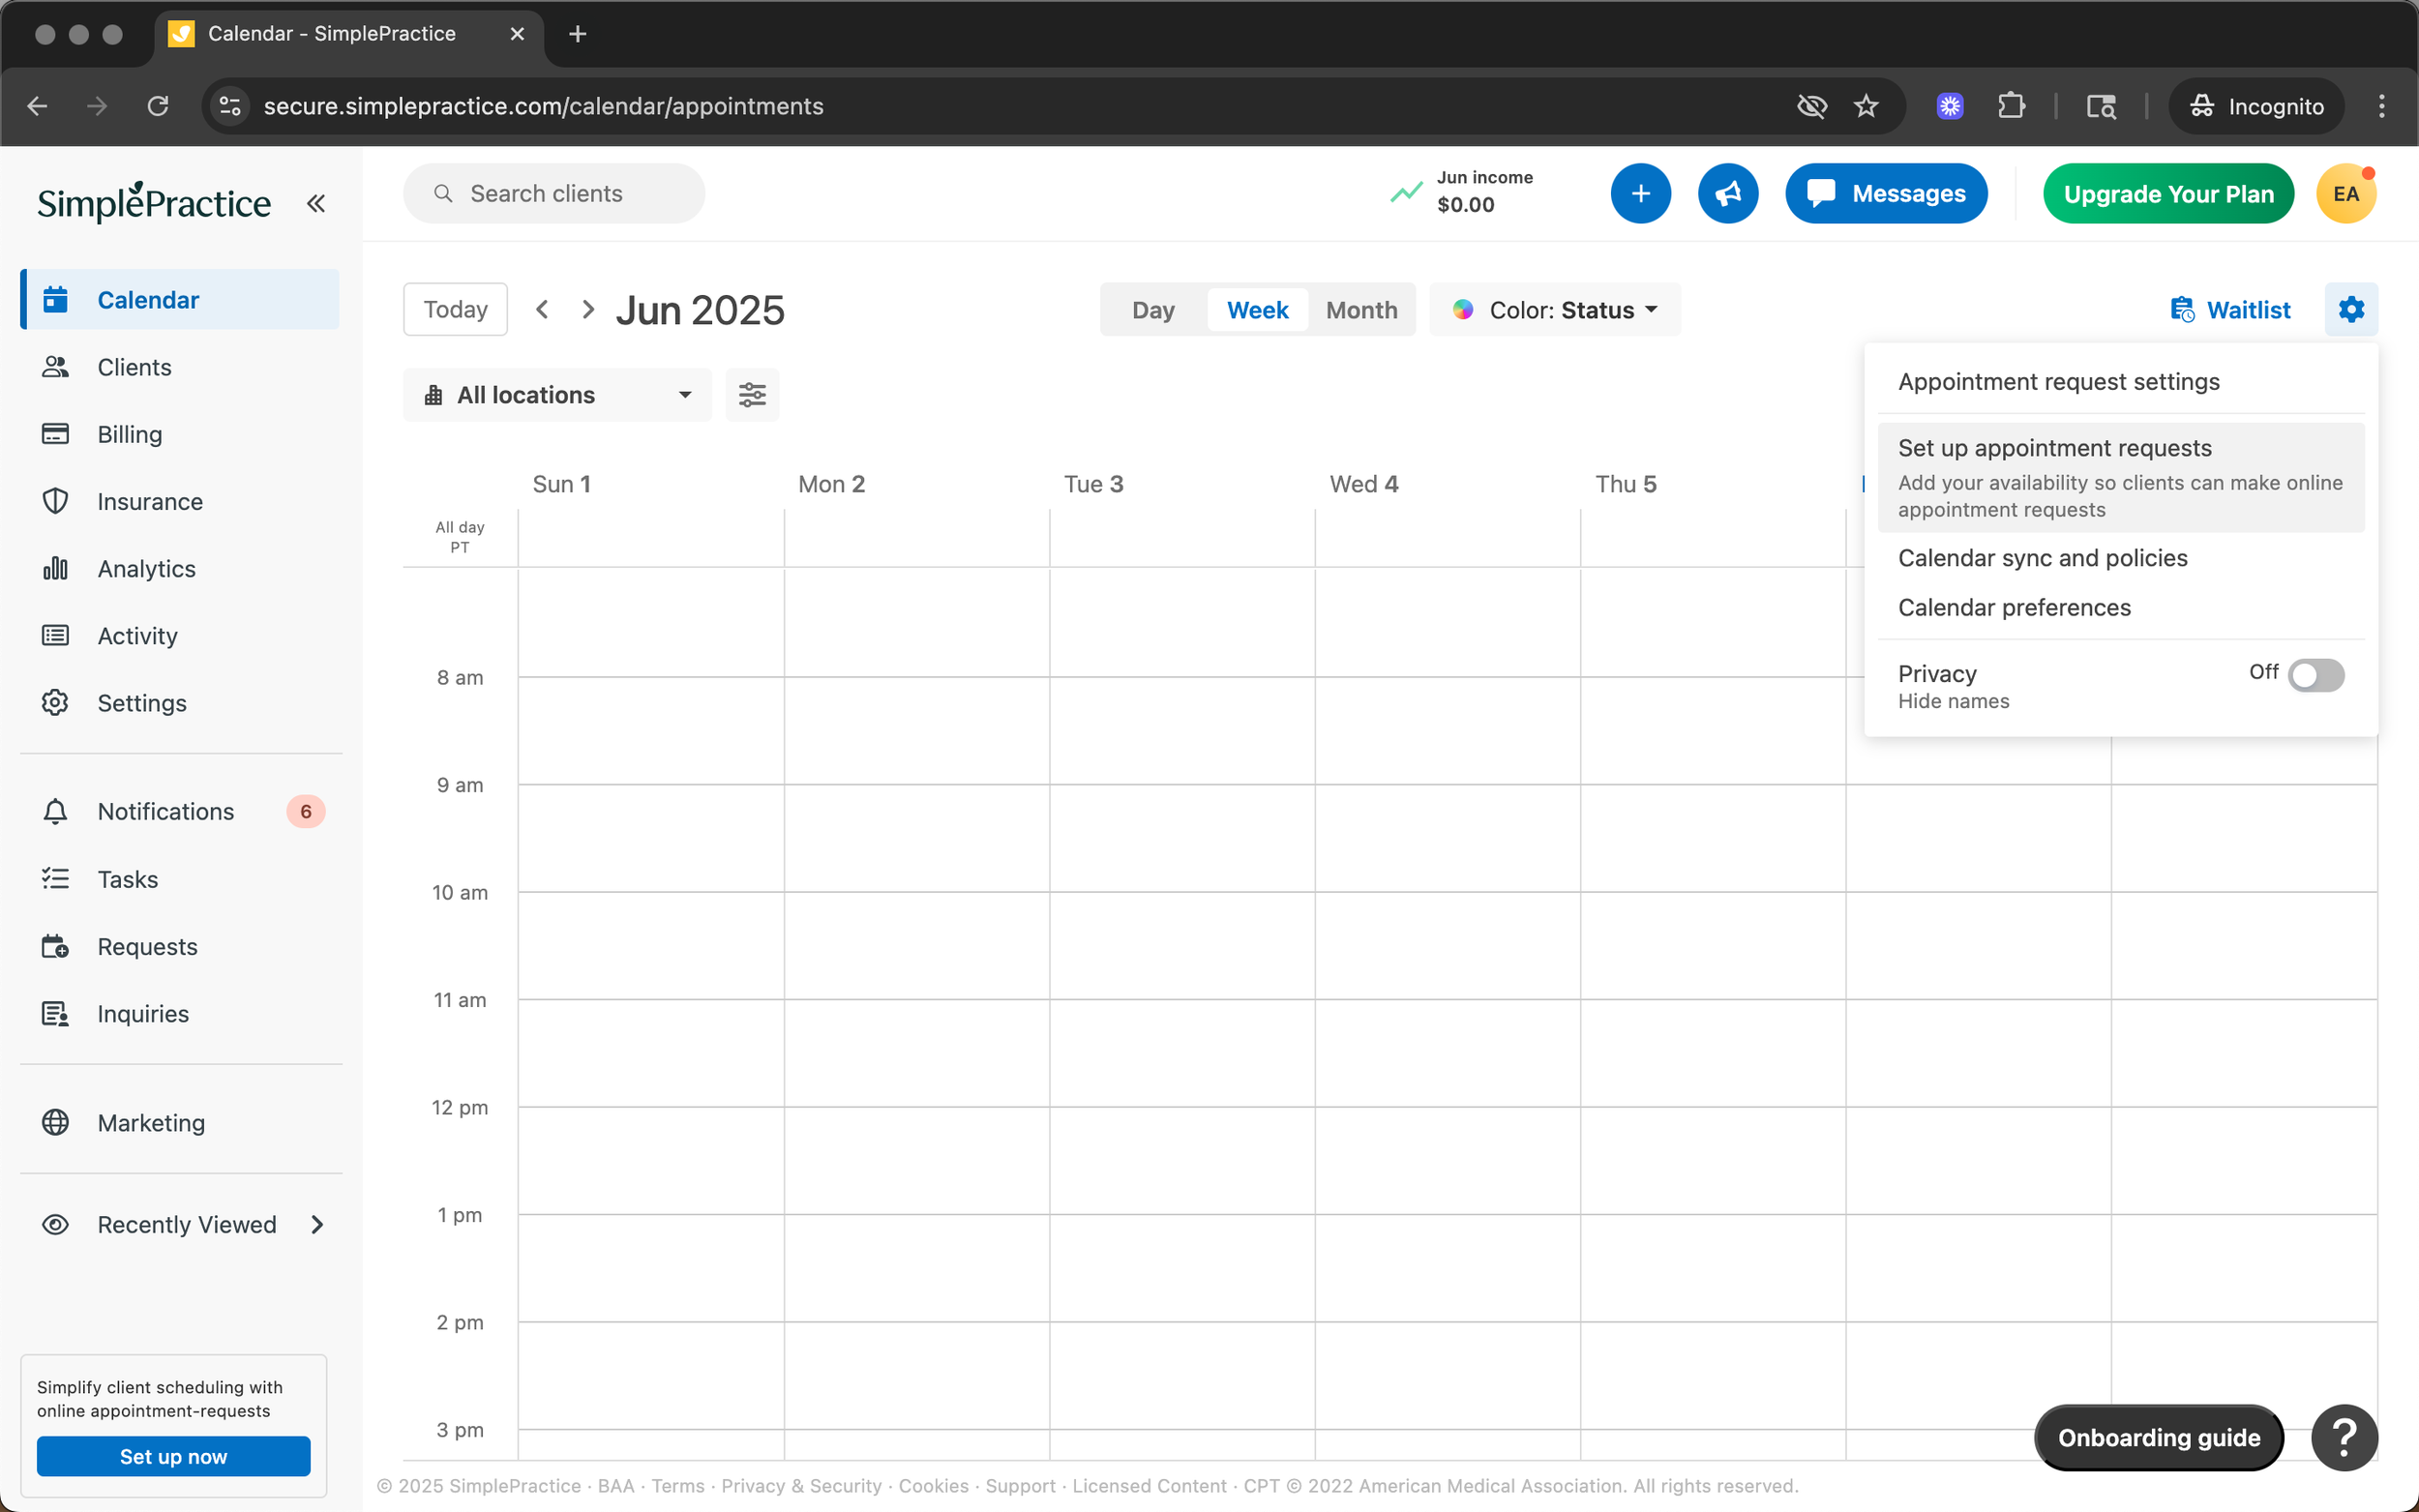Click Upgrade Your Plan button
This screenshot has width=2419, height=1512.
click(2168, 194)
